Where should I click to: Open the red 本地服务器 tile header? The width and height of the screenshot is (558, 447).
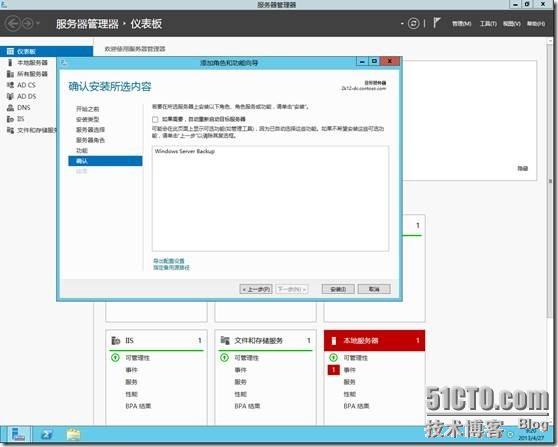tap(374, 340)
